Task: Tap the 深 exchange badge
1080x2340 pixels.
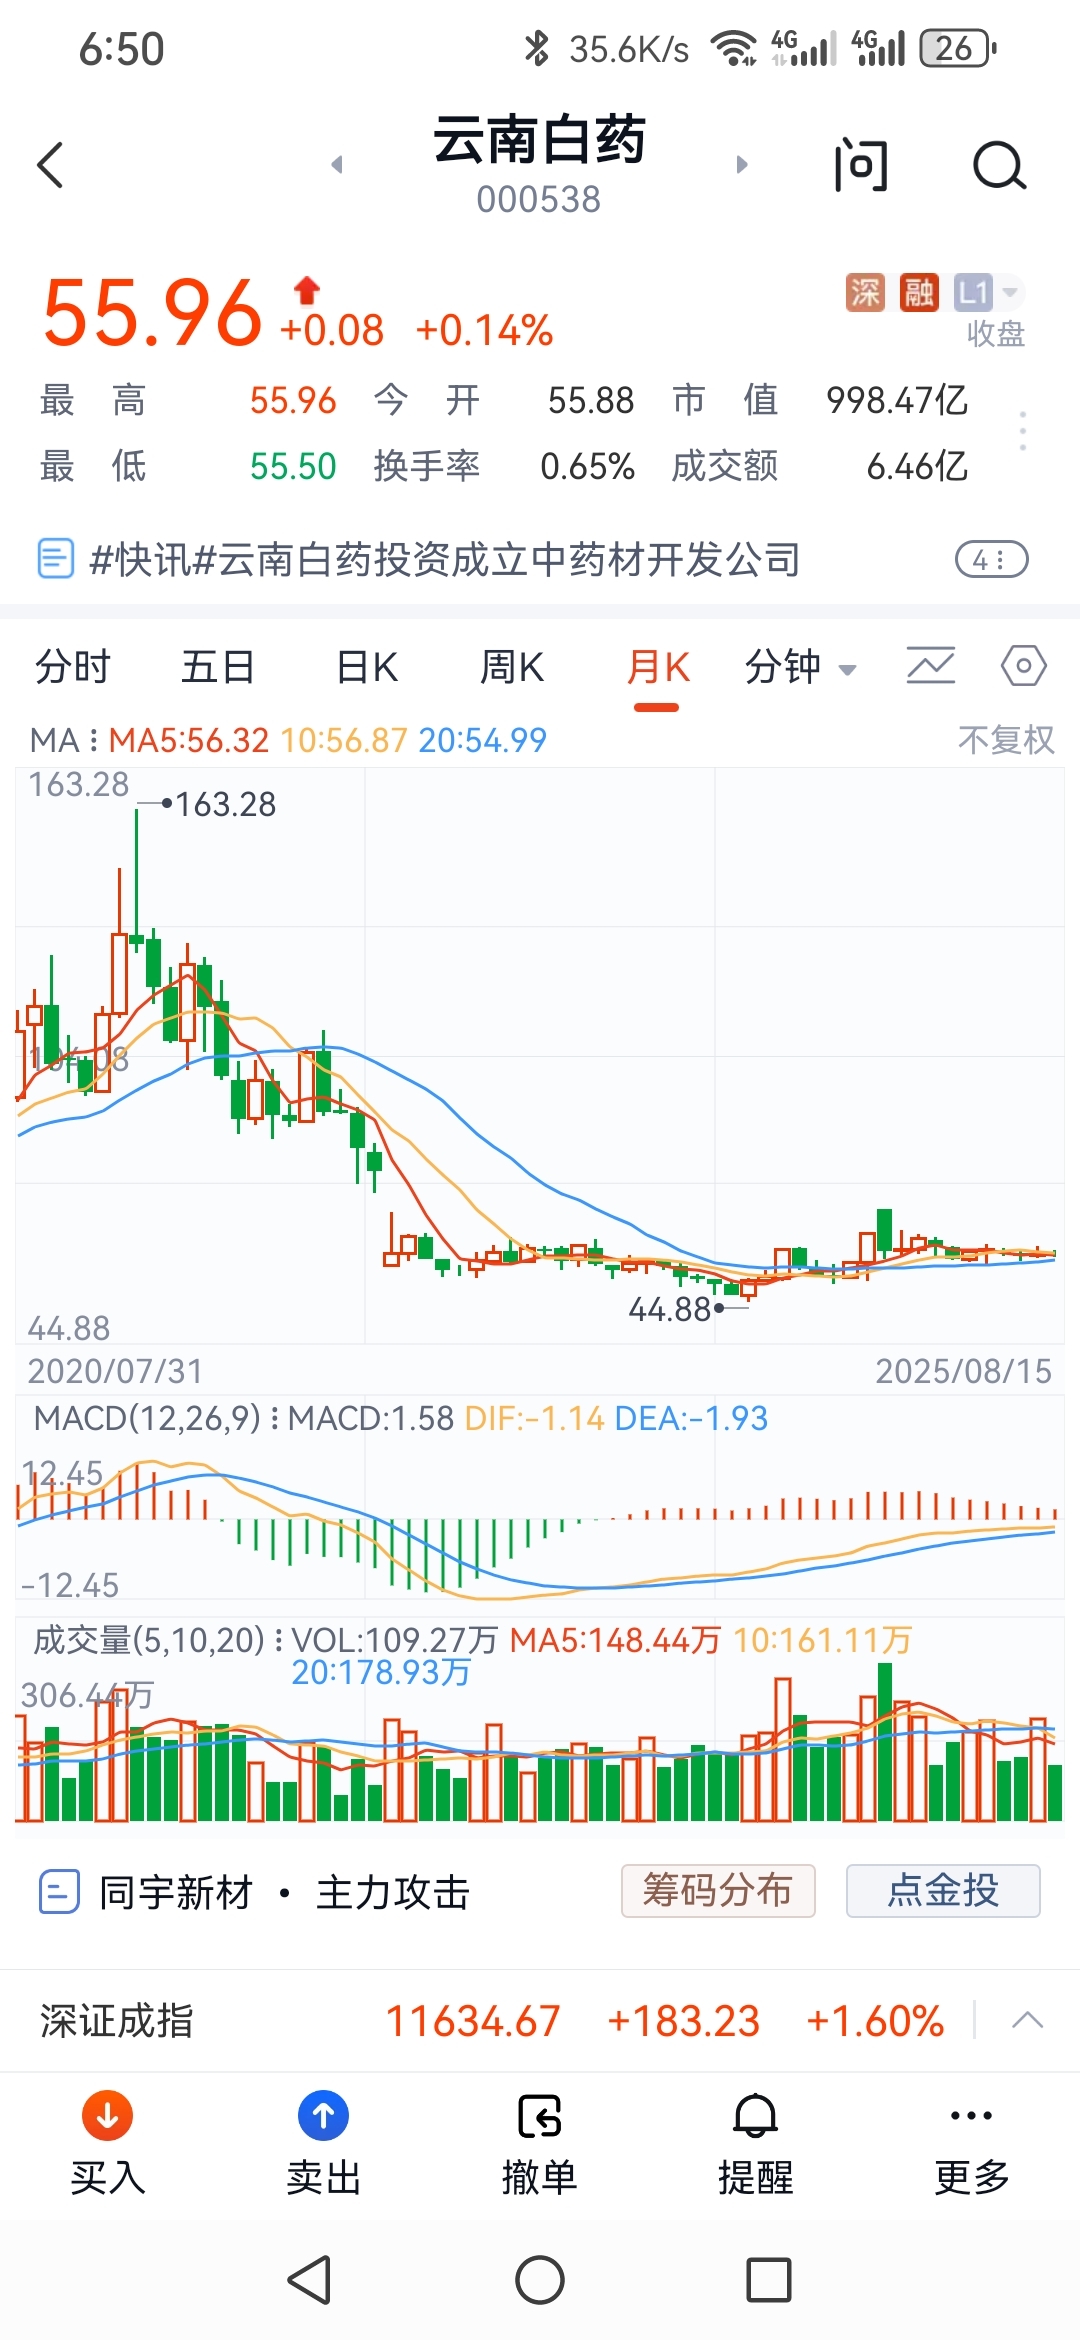Action: click(865, 292)
